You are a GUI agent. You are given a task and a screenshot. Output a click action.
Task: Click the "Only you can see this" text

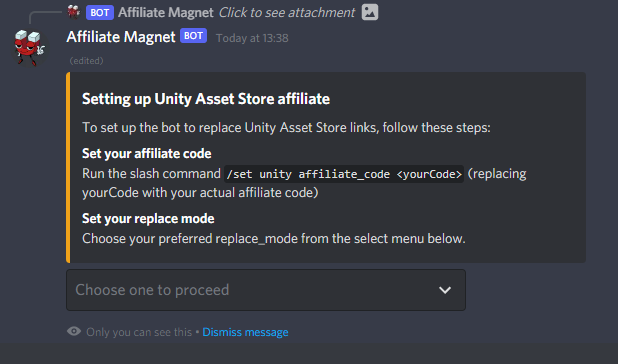[139, 332]
